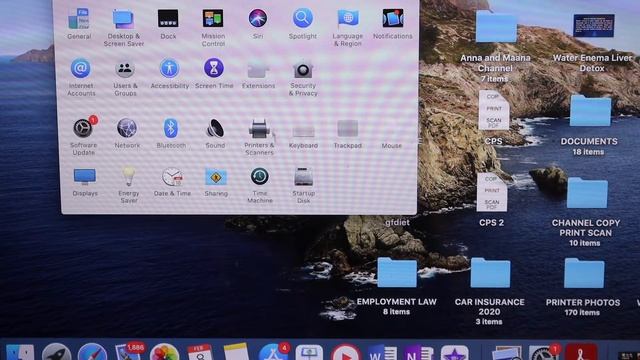Open Sound preferences
The height and width of the screenshot is (360, 640).
[215, 128]
